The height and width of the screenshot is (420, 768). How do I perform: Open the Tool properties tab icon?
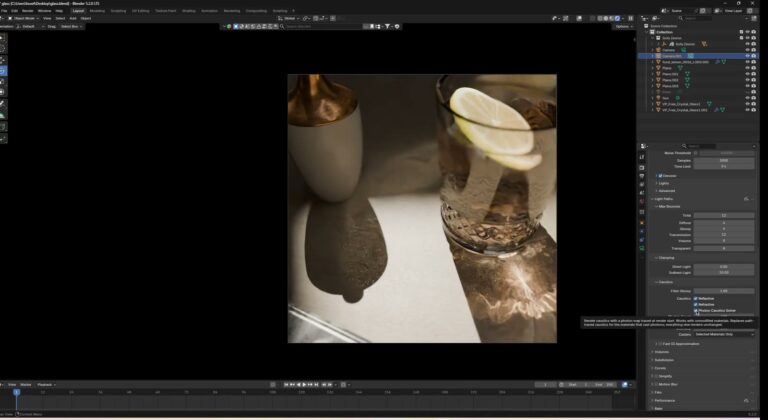[x=642, y=157]
